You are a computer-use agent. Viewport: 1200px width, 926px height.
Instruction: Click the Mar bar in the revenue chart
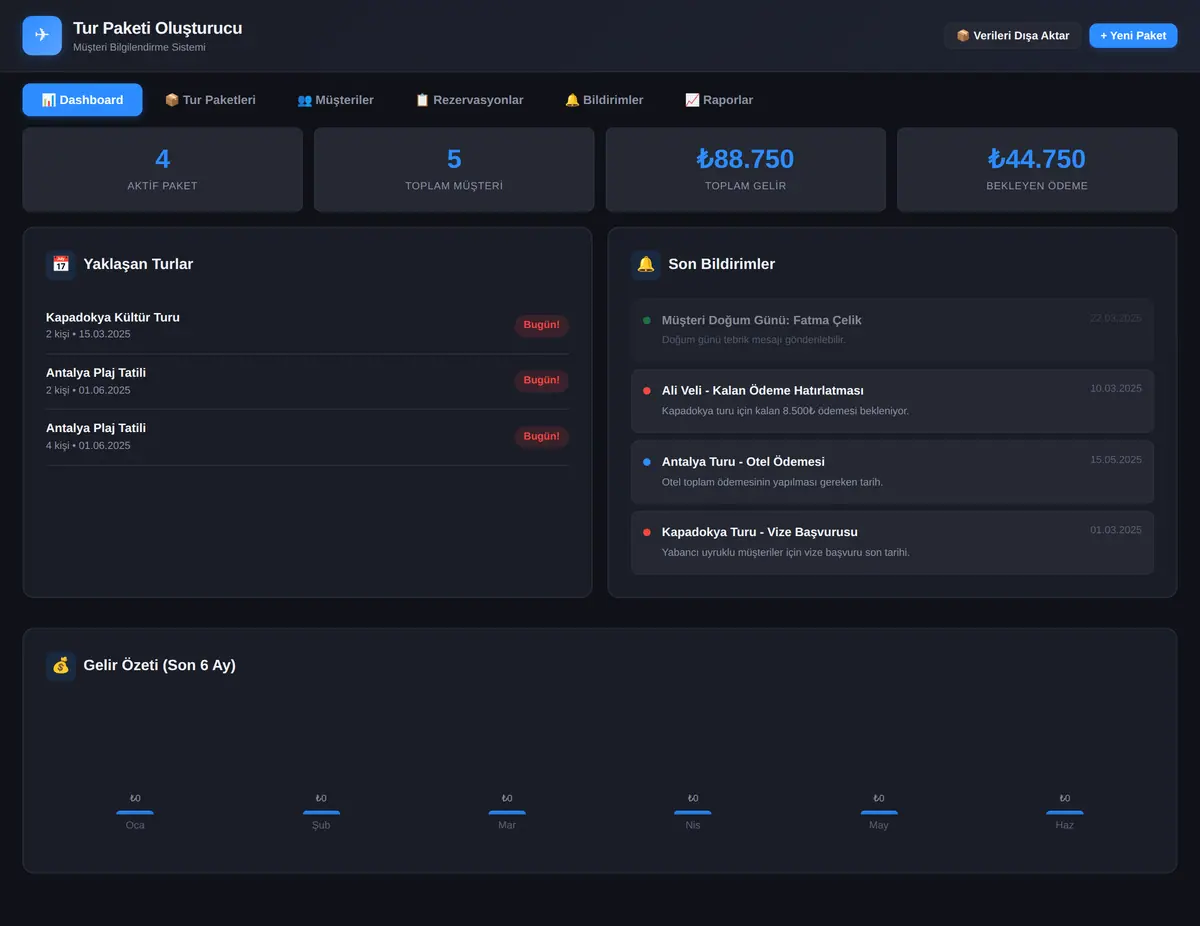click(x=507, y=812)
